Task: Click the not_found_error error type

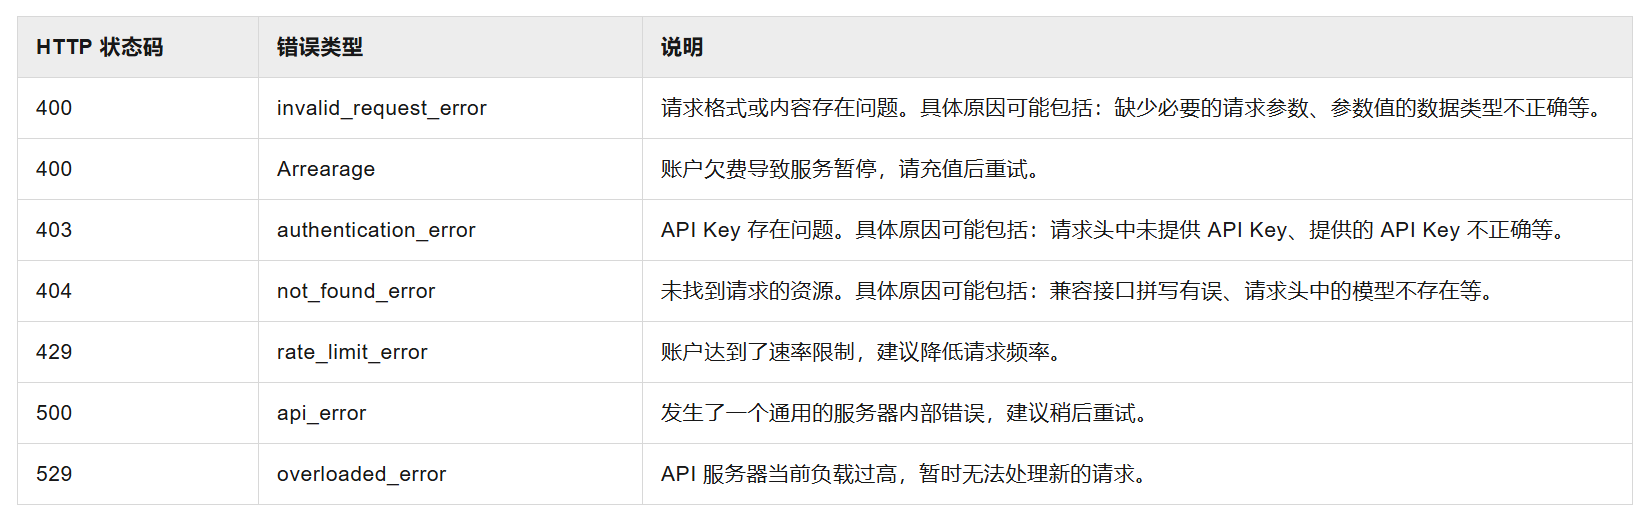Action: tap(355, 291)
